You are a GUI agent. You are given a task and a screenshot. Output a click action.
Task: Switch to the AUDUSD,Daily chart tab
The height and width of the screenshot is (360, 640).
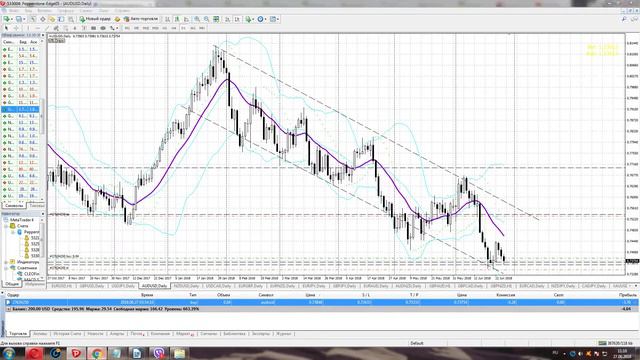pos(154,286)
